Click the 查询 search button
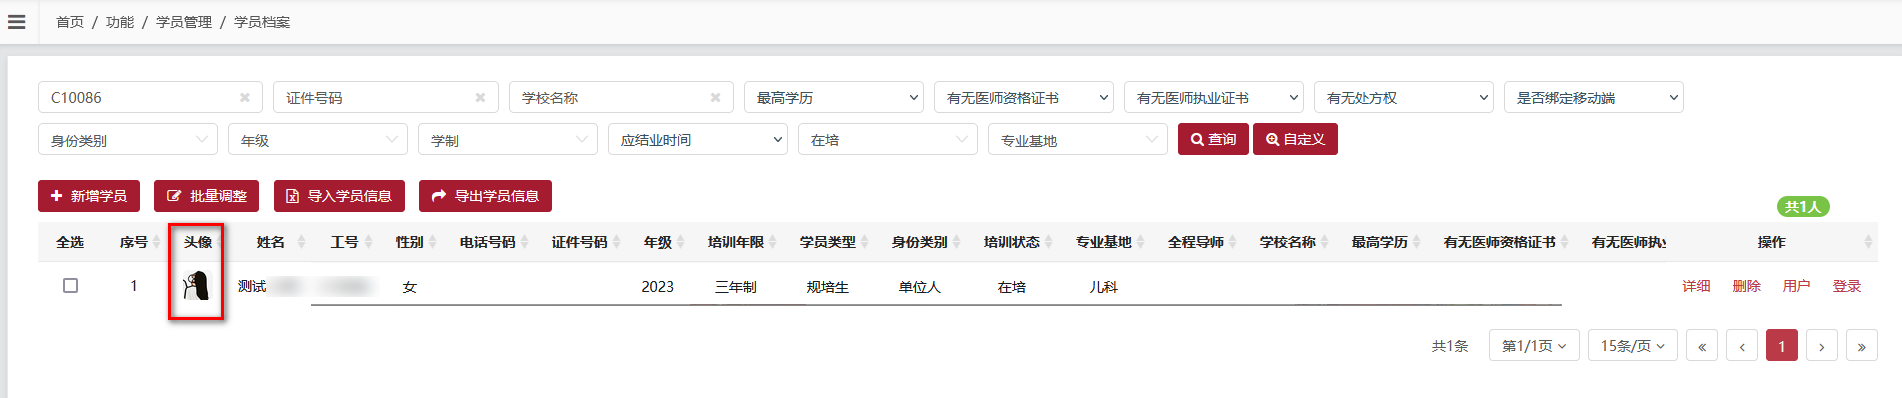1902x398 pixels. [1213, 139]
